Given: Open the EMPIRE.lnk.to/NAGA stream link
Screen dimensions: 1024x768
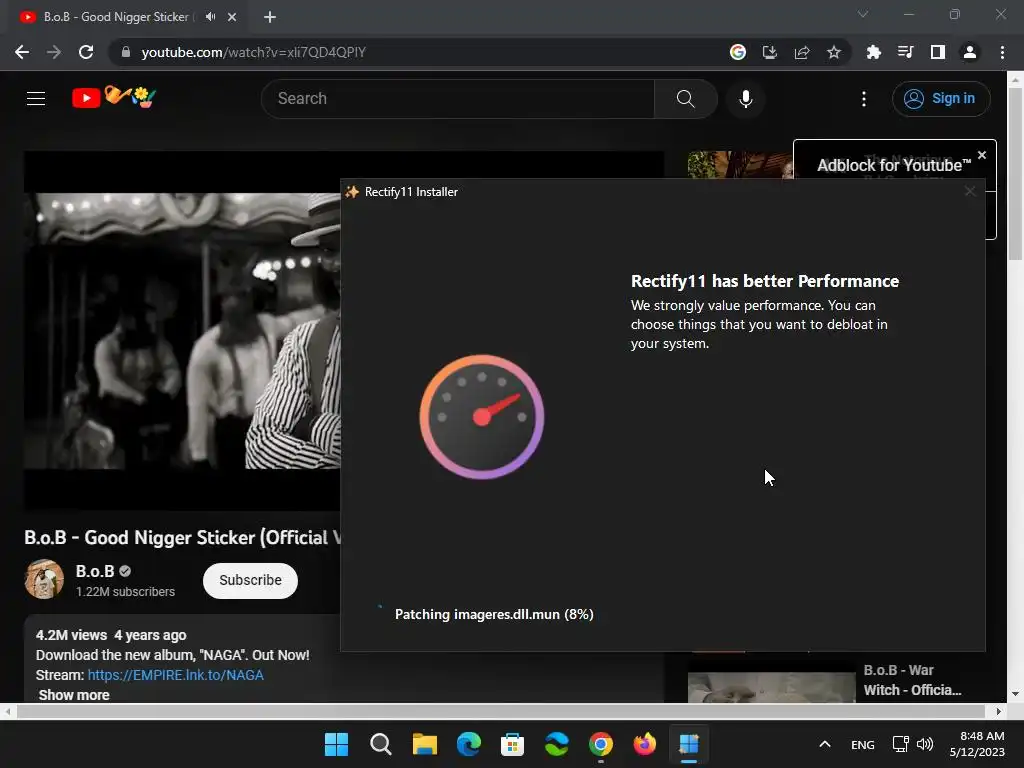Looking at the screenshot, I should pos(176,675).
